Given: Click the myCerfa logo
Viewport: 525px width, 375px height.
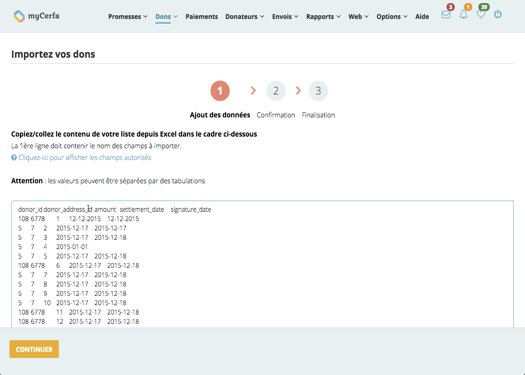Looking at the screenshot, I should [x=36, y=16].
